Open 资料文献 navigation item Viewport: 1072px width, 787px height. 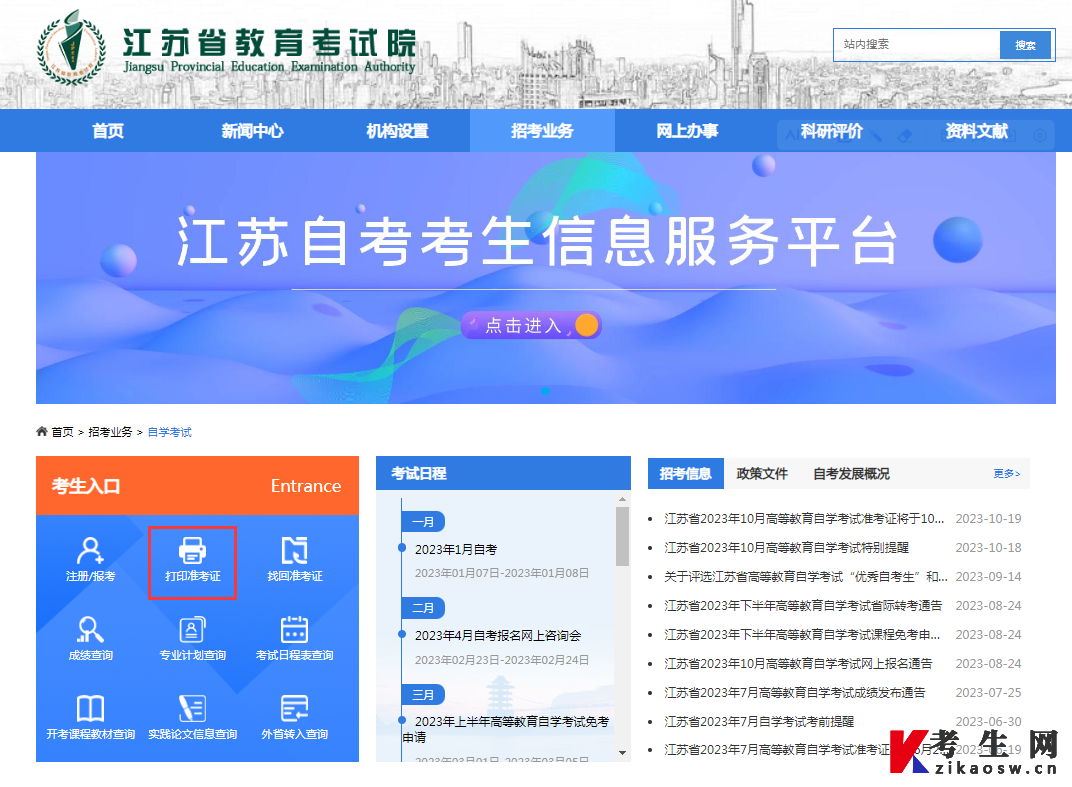coord(977,131)
